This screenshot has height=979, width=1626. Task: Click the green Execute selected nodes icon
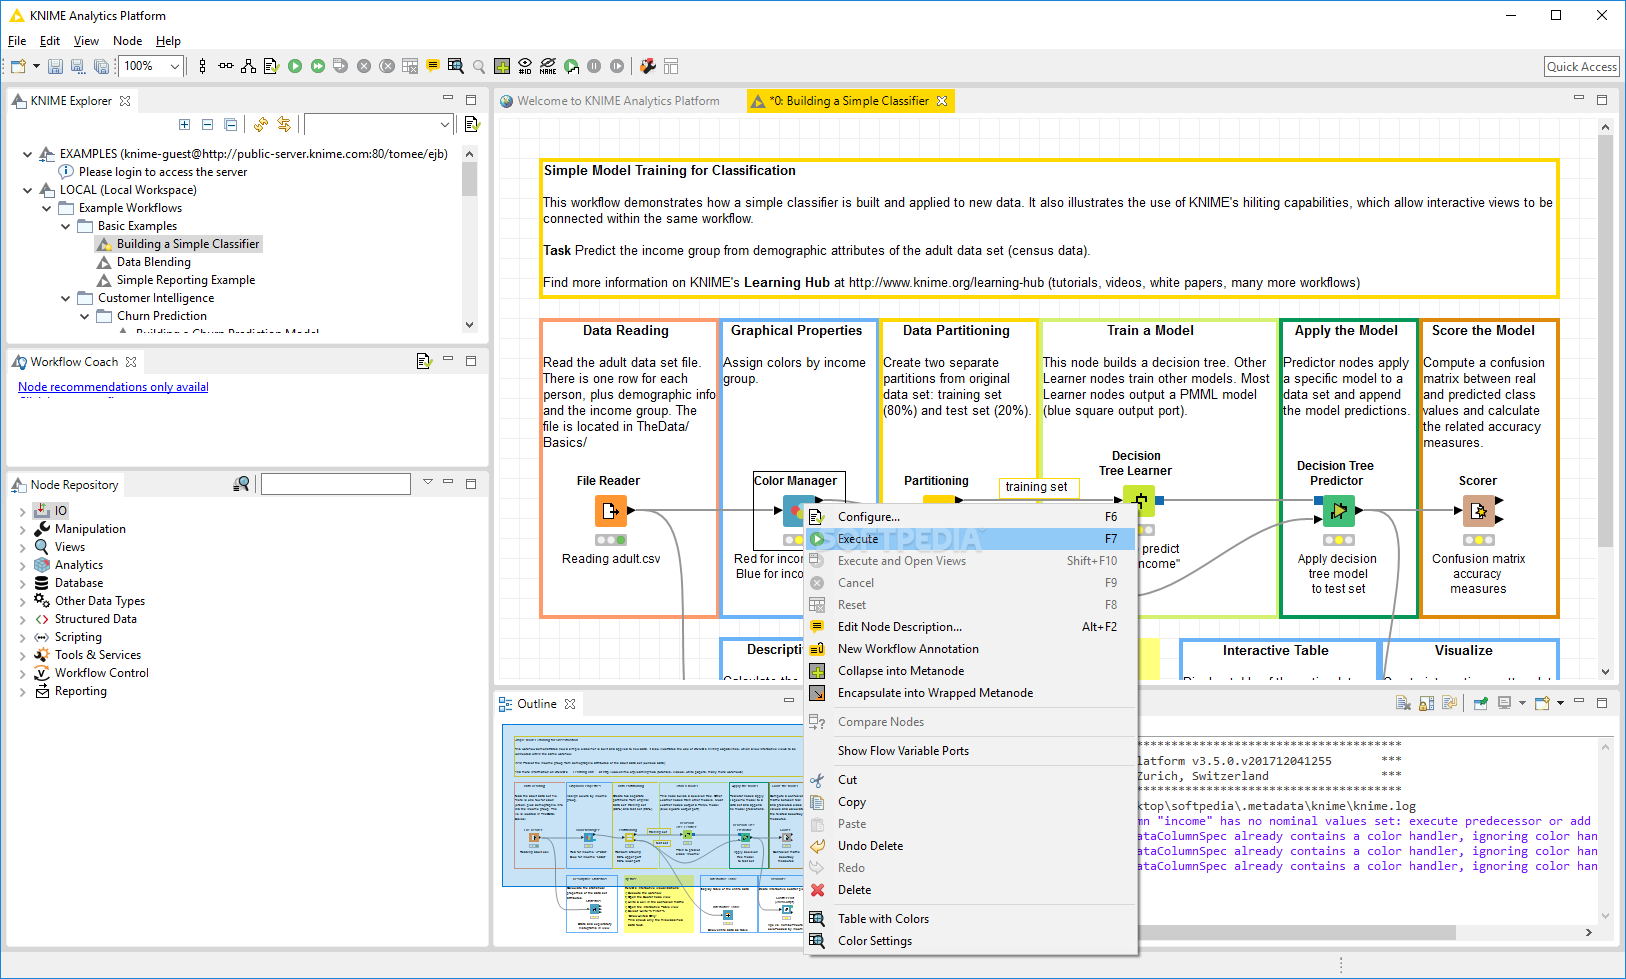295,66
